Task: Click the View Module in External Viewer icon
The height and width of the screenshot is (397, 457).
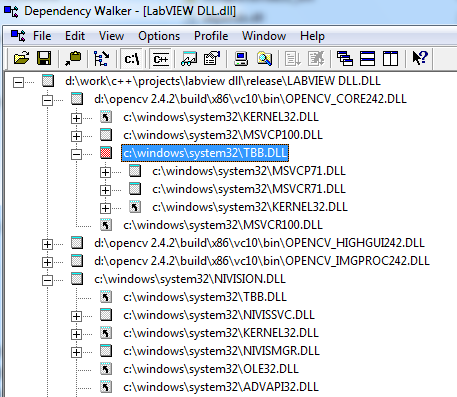Action: pos(189,59)
